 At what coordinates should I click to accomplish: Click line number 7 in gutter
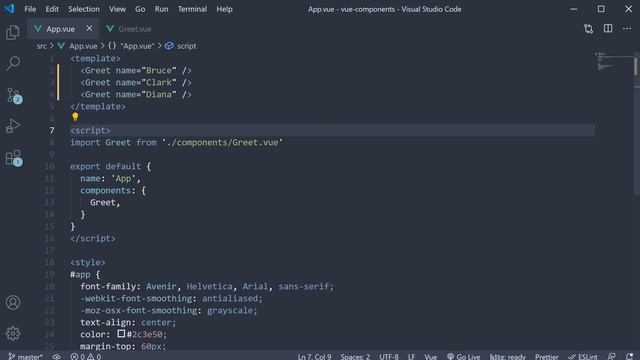click(52, 131)
